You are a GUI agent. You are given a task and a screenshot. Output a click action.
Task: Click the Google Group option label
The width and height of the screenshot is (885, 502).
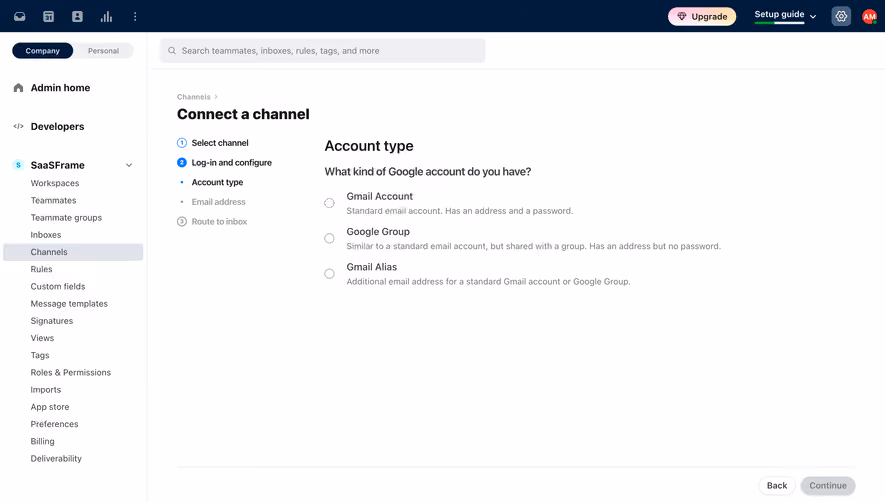378,232
